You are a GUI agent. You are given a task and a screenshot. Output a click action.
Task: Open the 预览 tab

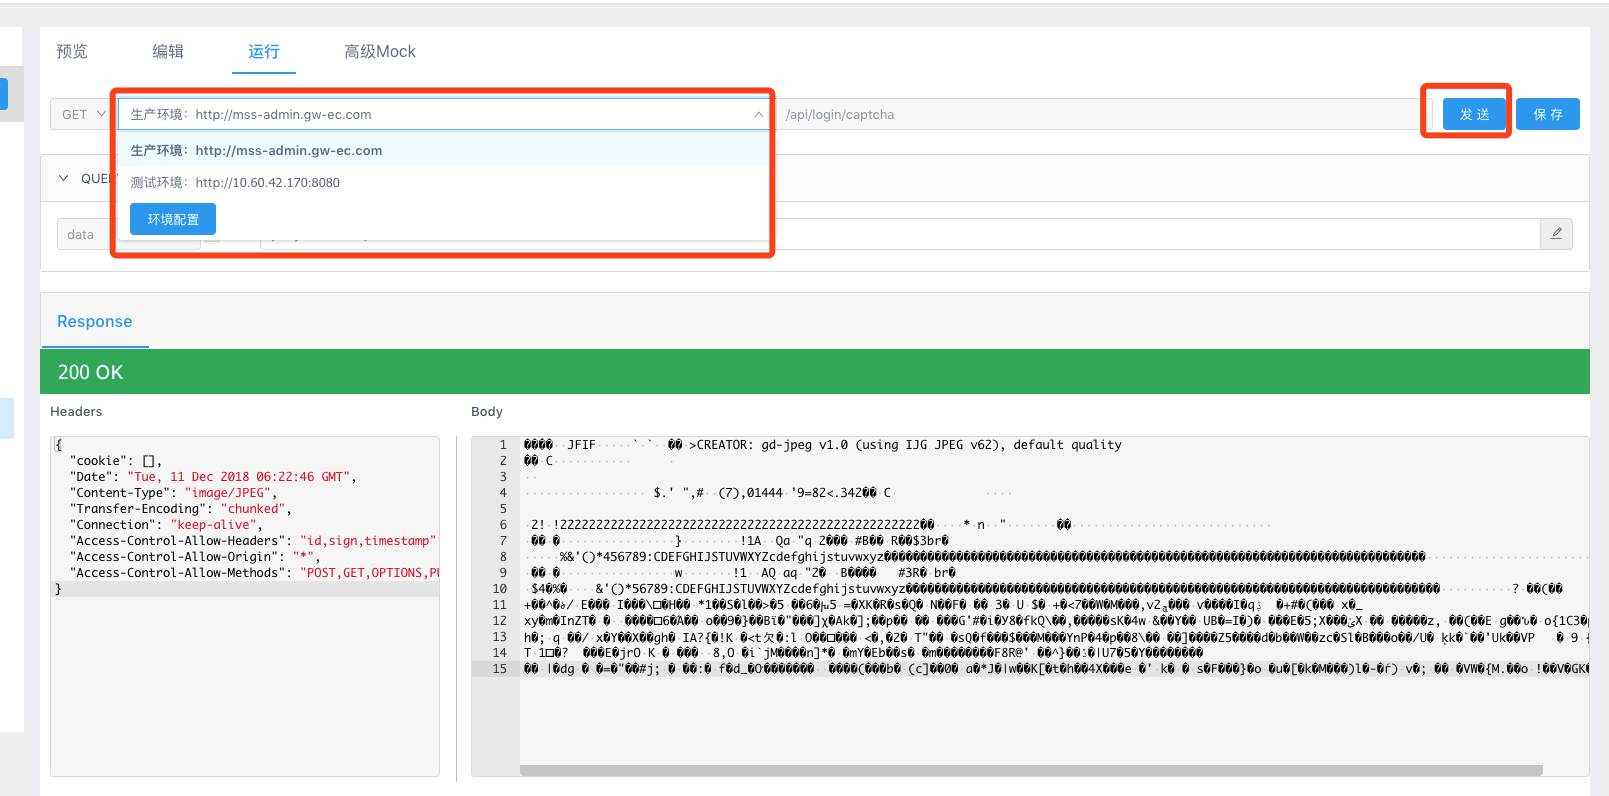click(x=72, y=51)
